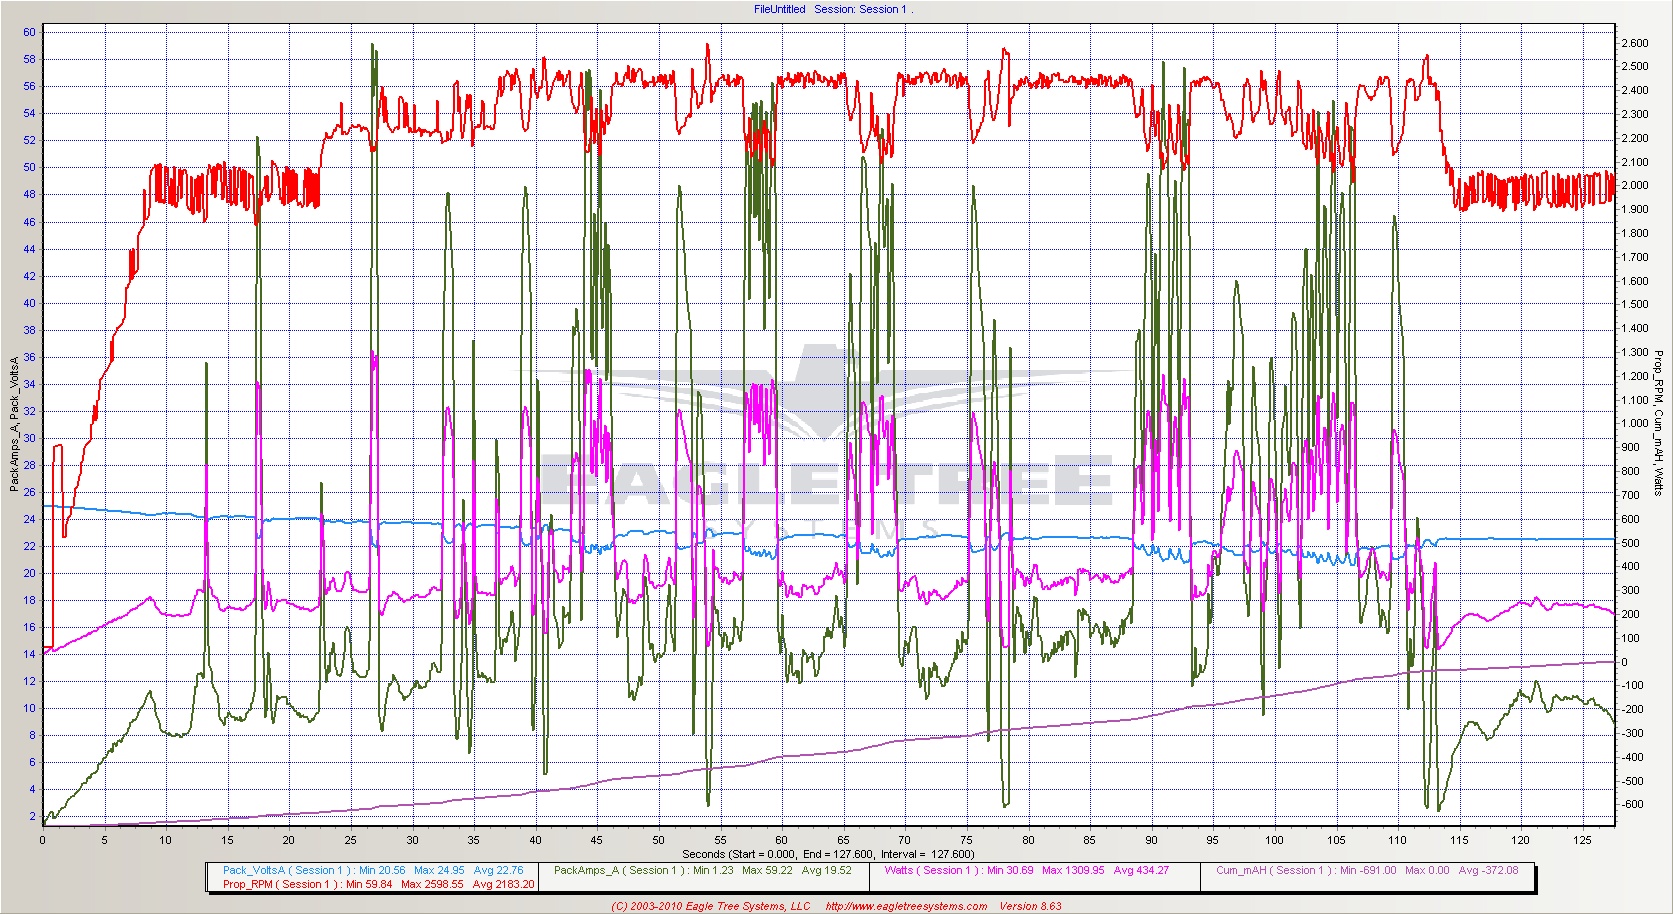Viewport: 1673px width, 914px height.
Task: Click the -600 tick on right axis
Action: point(1633,804)
